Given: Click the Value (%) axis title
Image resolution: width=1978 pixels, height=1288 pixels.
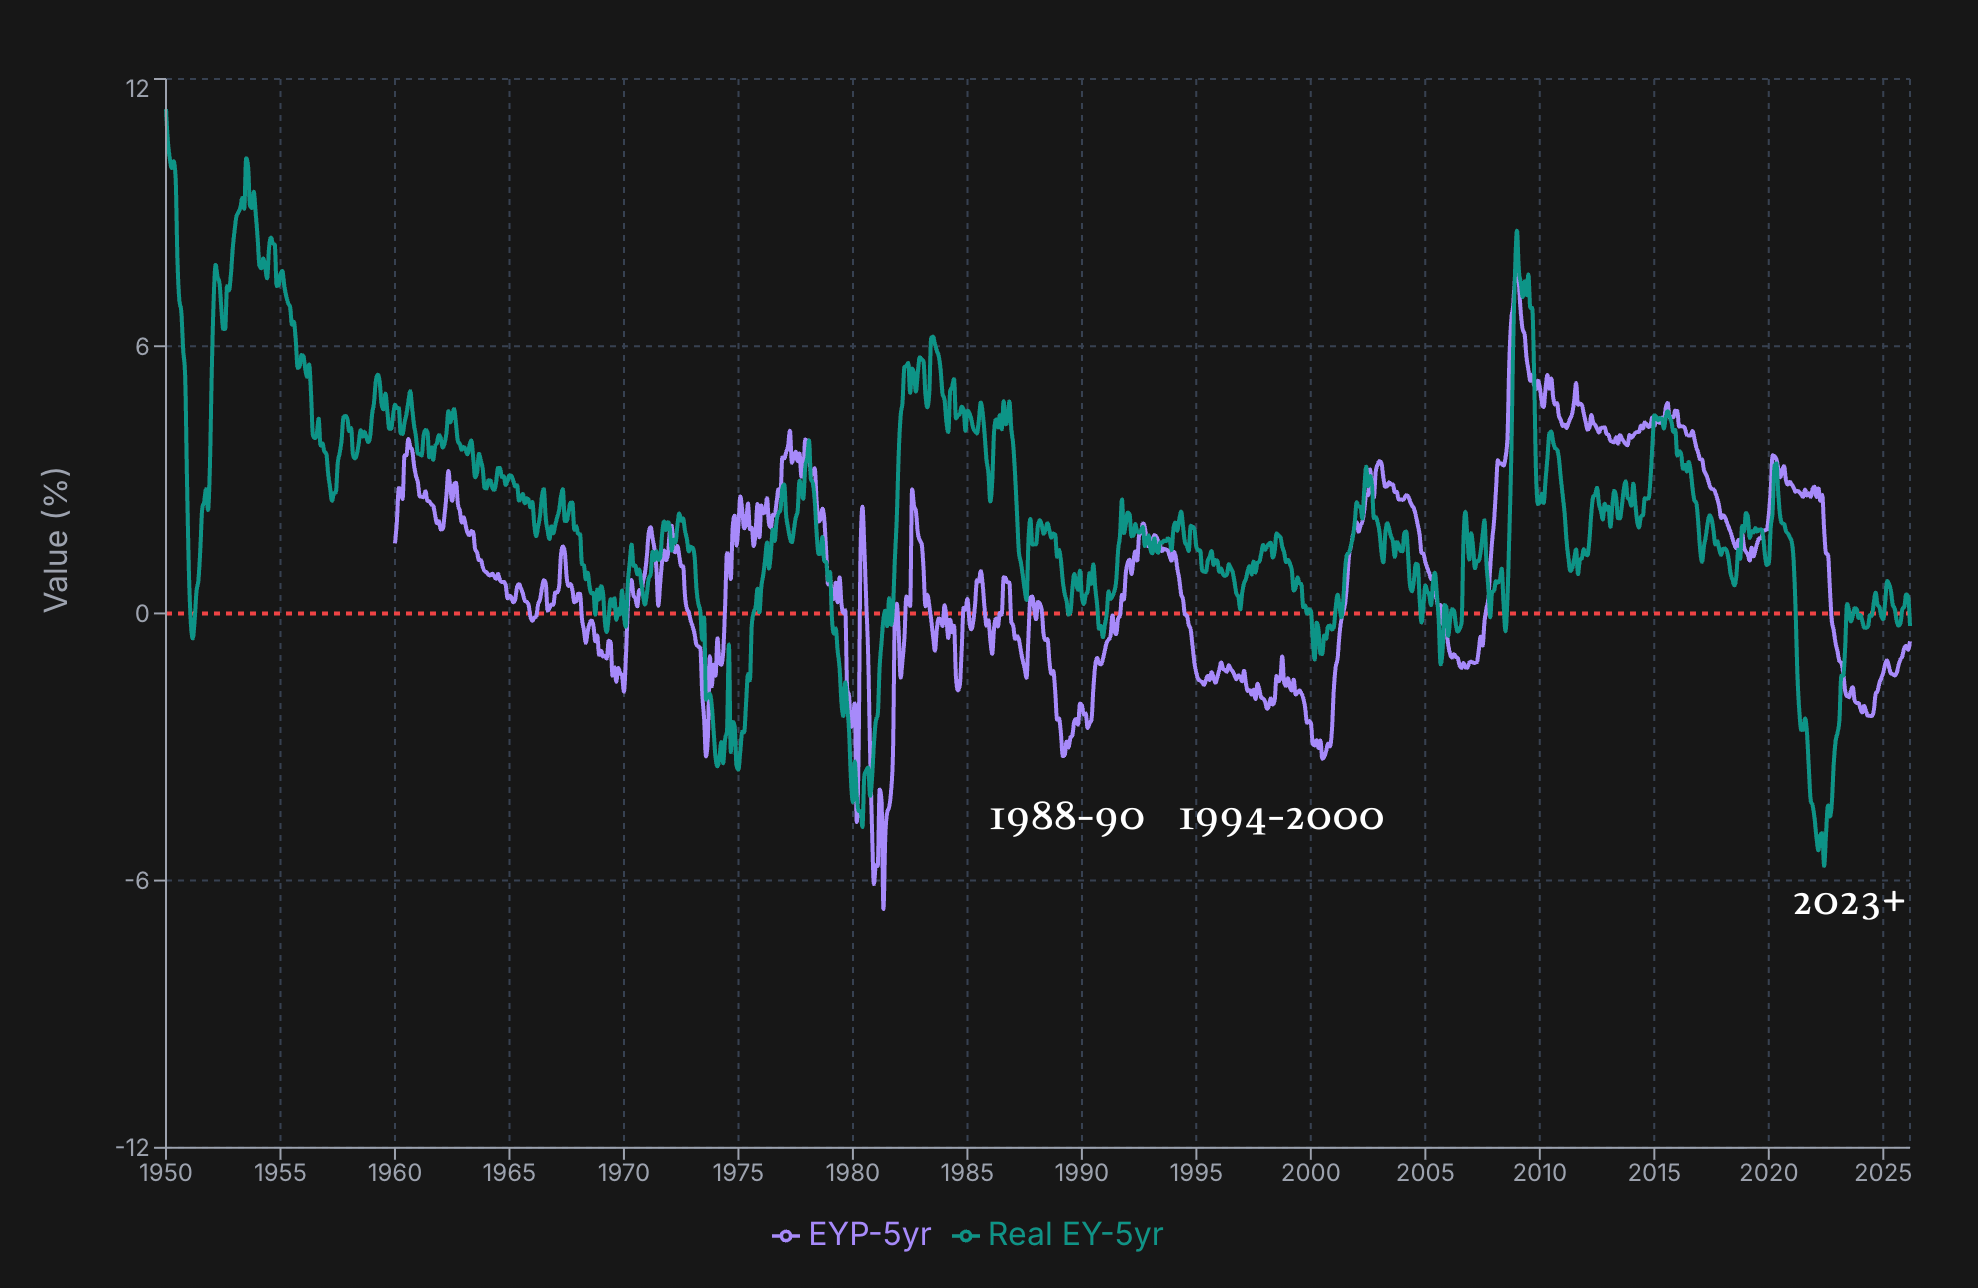Looking at the screenshot, I should pos(56,540).
